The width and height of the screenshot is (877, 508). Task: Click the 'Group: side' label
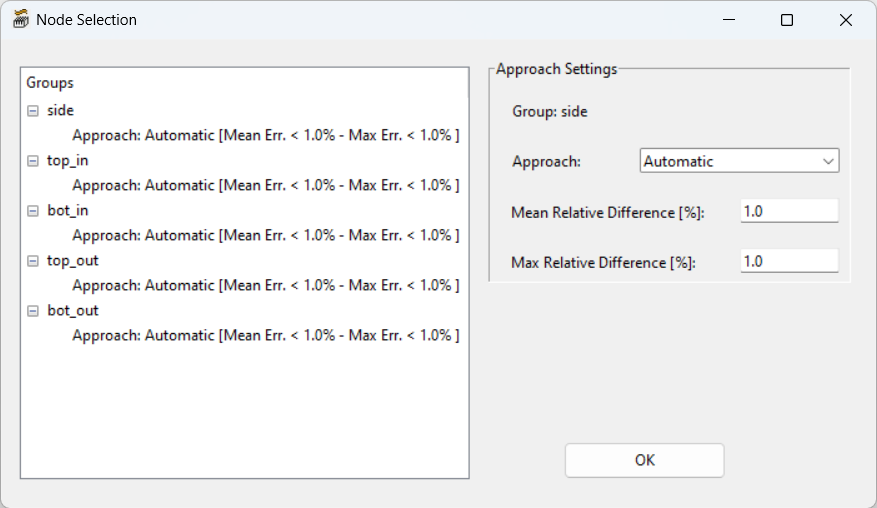pyautogui.click(x=550, y=111)
